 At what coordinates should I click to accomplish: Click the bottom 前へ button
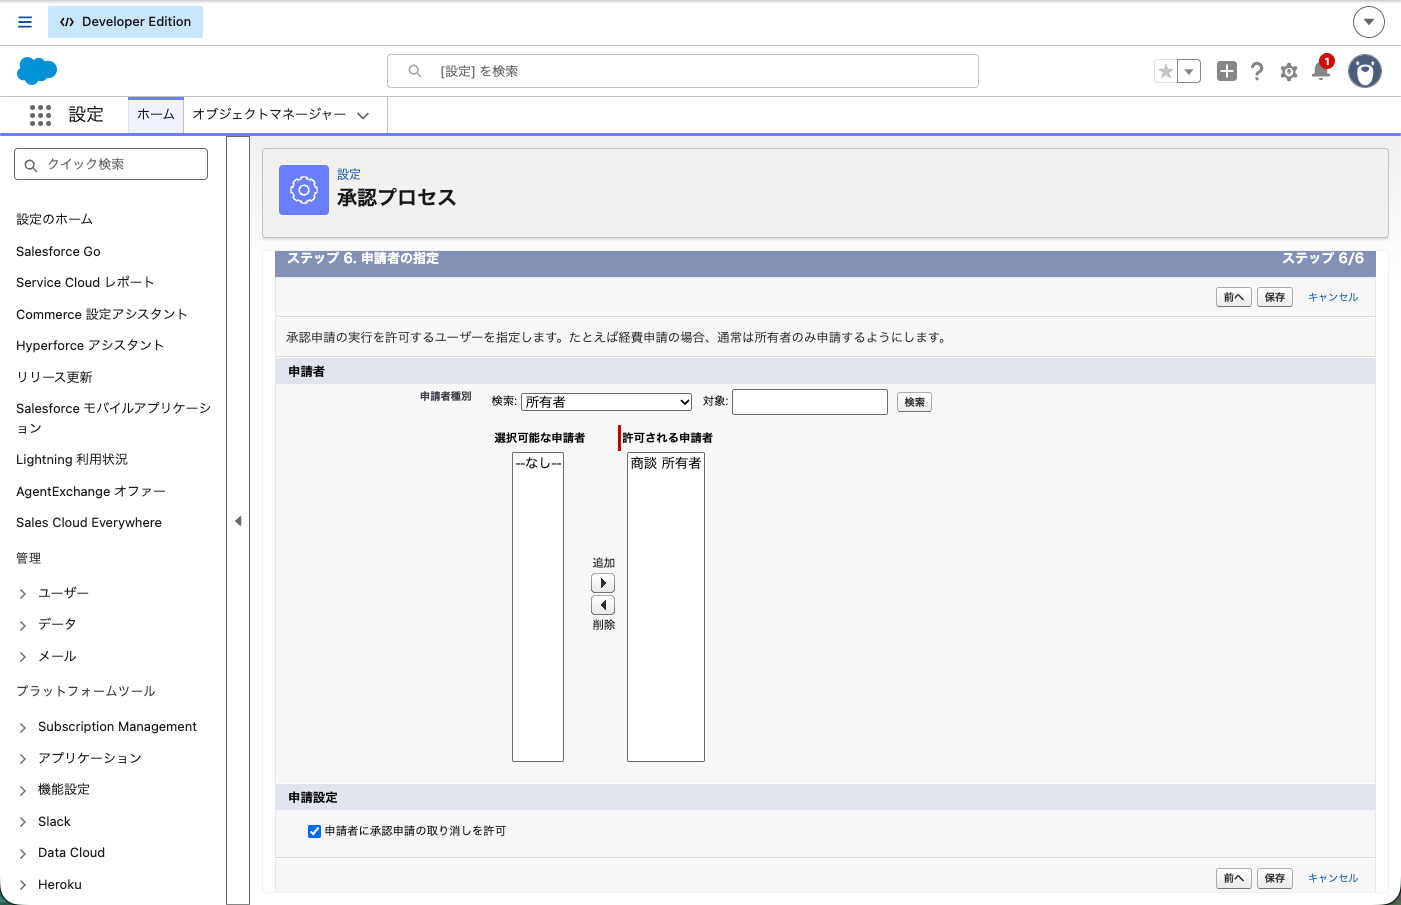(x=1234, y=878)
